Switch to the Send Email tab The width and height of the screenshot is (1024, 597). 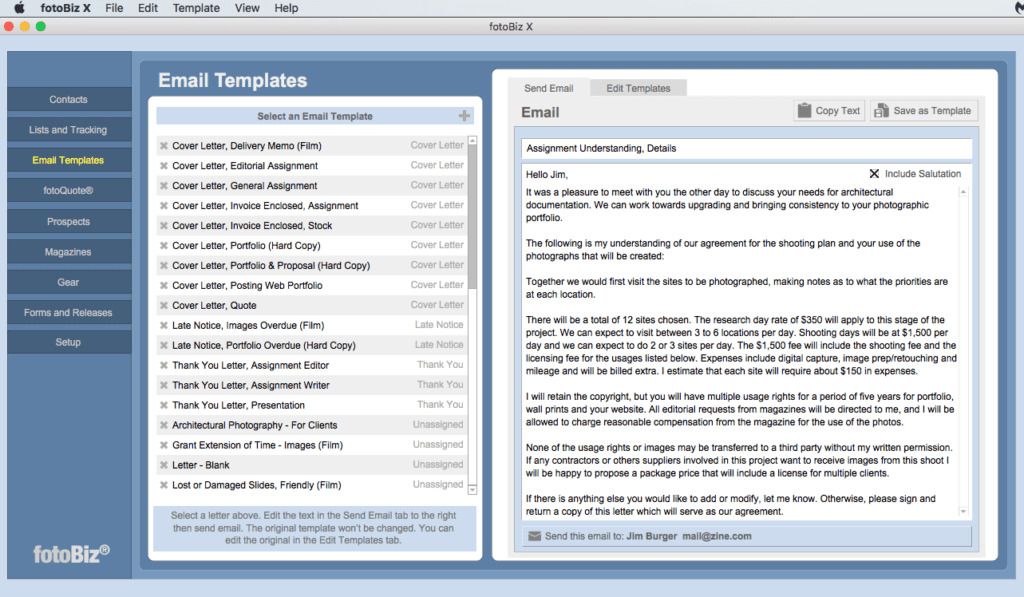[549, 88]
